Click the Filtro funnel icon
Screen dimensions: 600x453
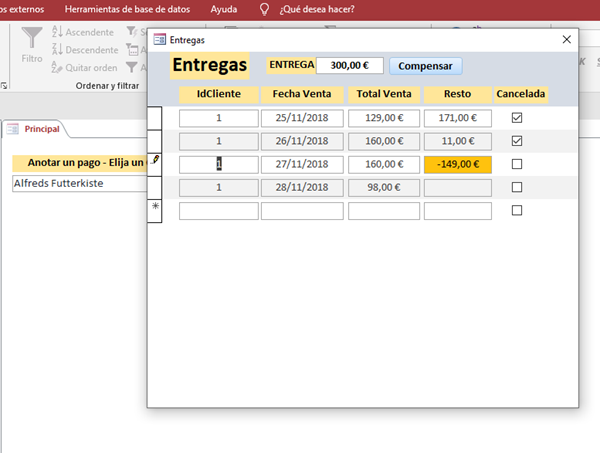31,40
